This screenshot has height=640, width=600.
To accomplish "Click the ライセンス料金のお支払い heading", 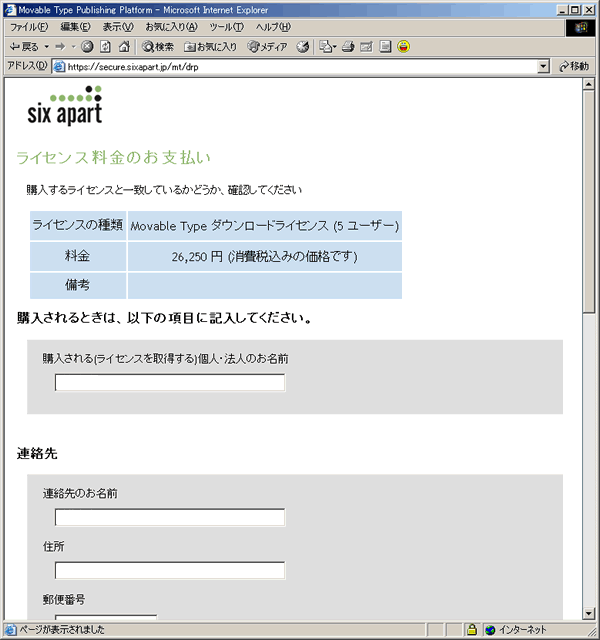I will (113, 158).
